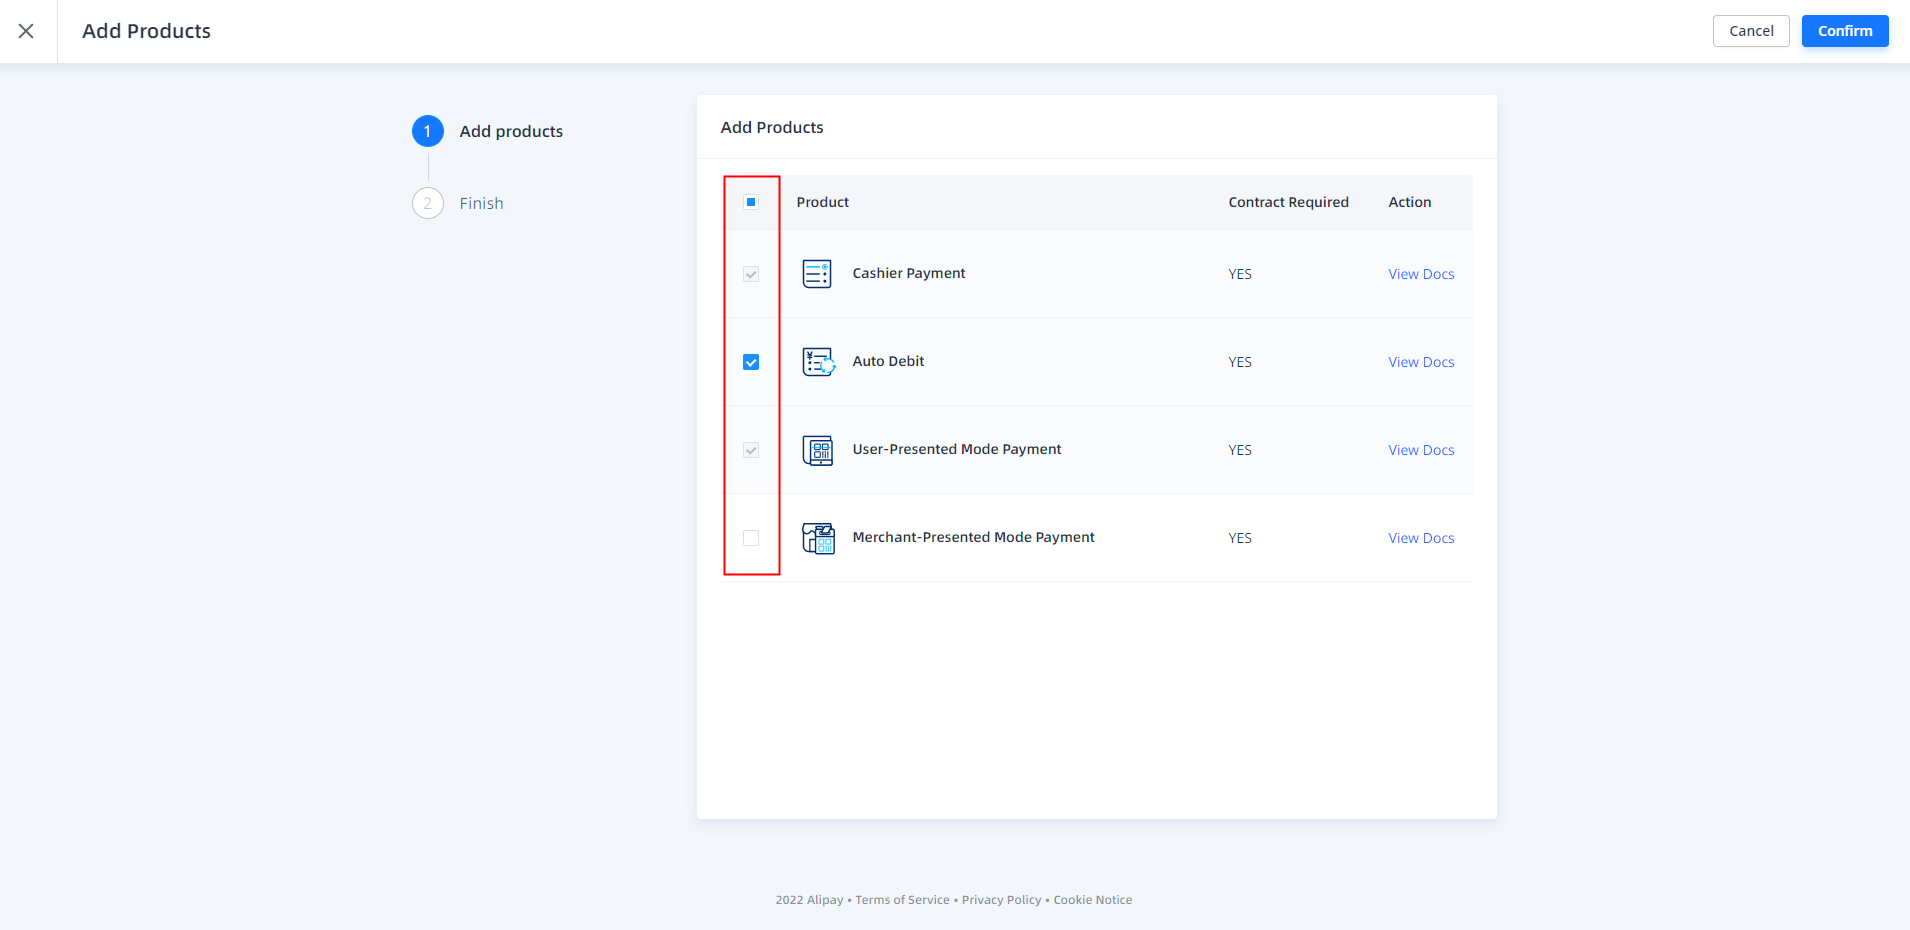Uncheck the Auto Debit checkbox
The image size is (1910, 930).
(x=751, y=362)
